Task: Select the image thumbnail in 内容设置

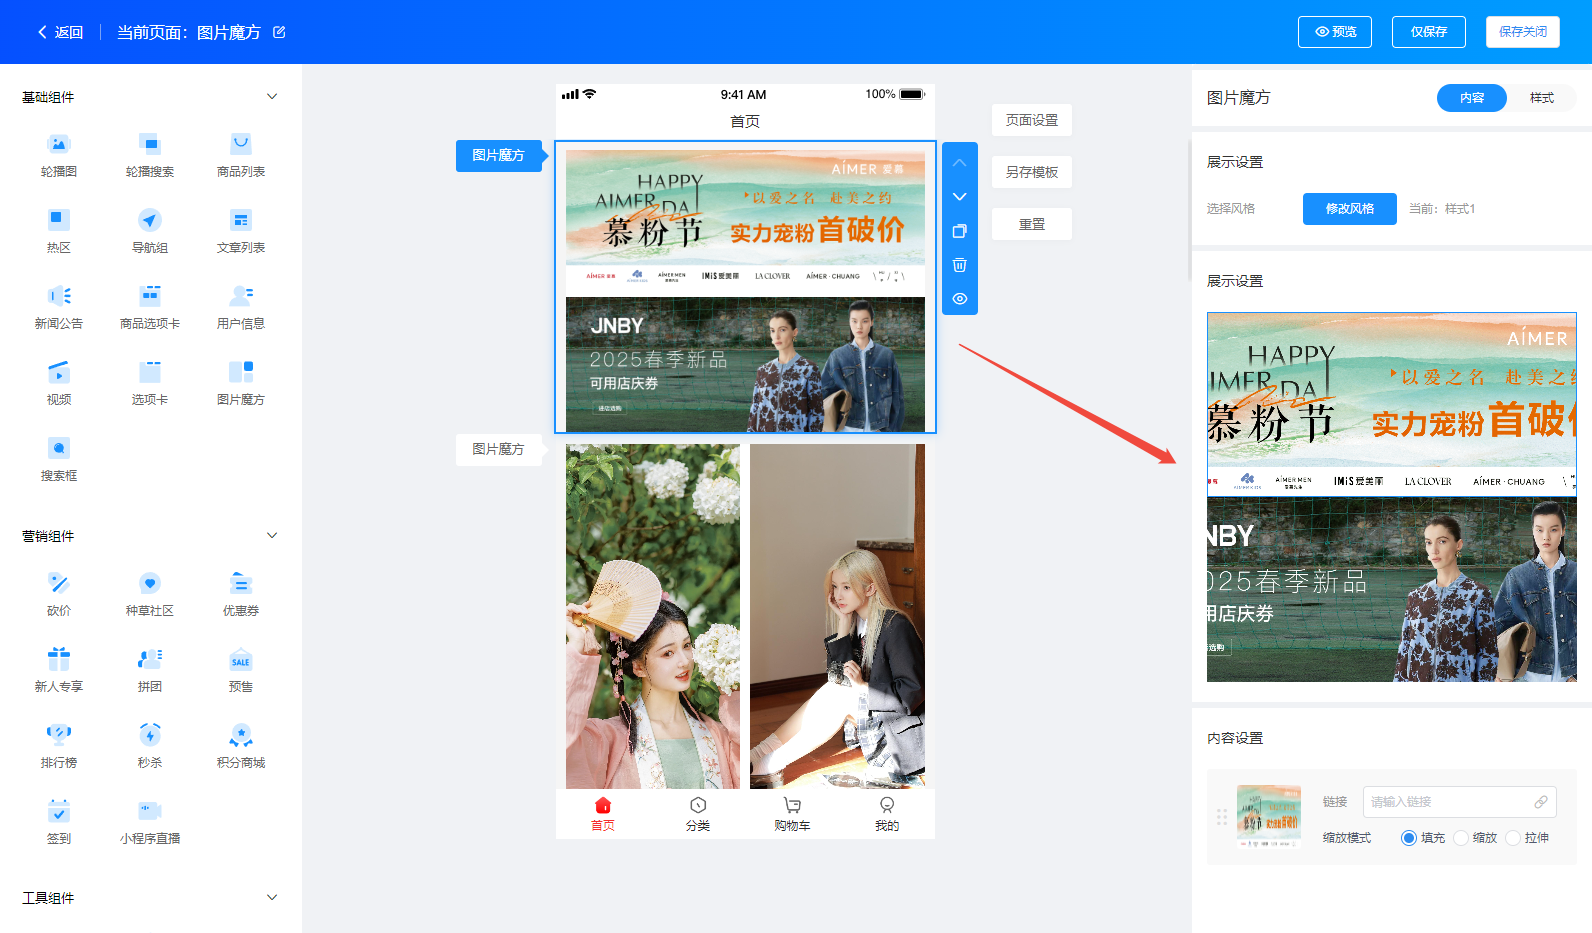Action: coord(1269,817)
